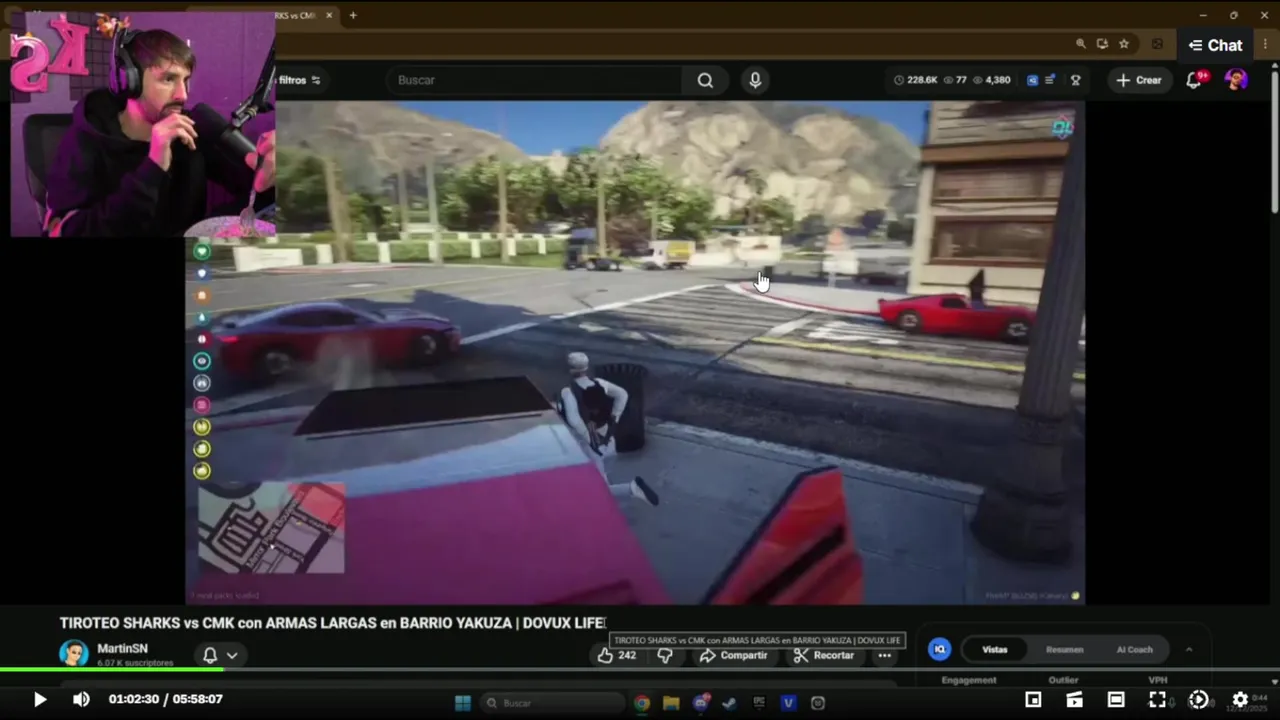Search by voice with microphone icon
Viewport: 1280px width, 720px height.
point(755,80)
